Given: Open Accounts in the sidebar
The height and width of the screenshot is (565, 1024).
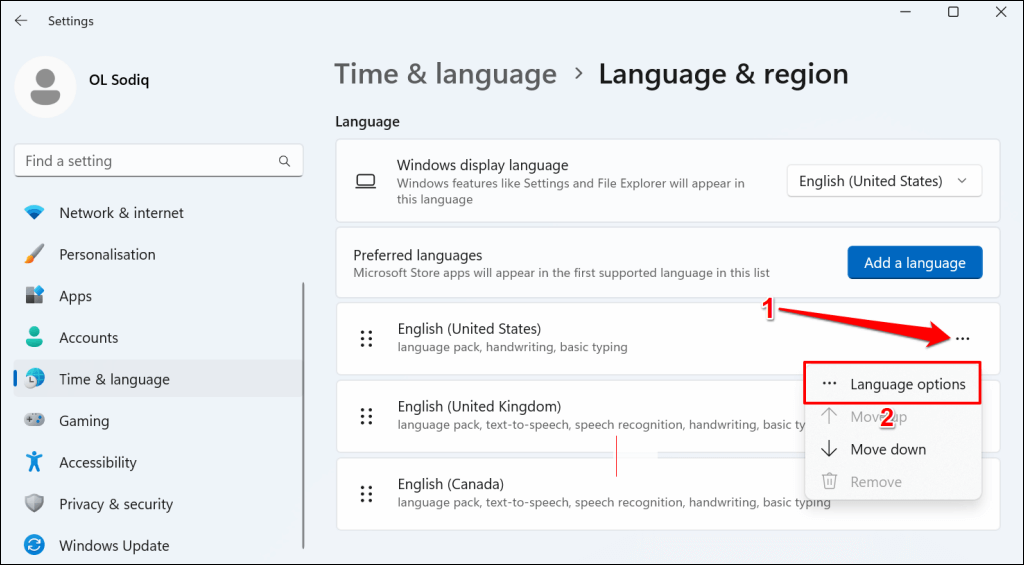Looking at the screenshot, I should (x=88, y=338).
